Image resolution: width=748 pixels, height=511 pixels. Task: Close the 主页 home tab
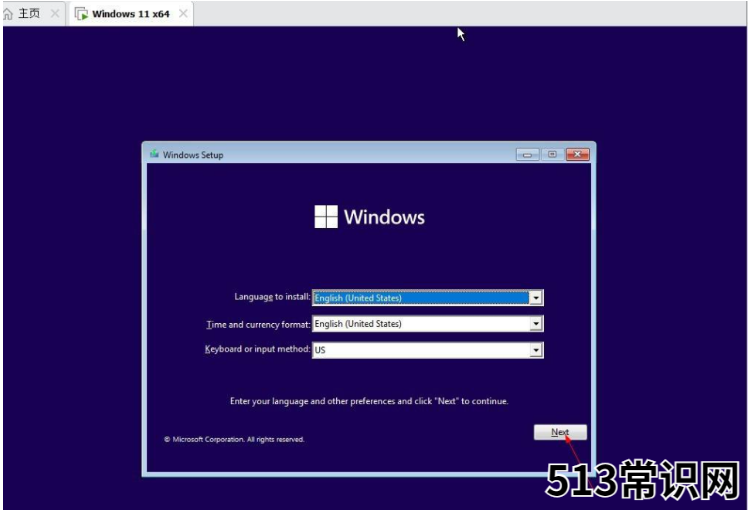(55, 13)
